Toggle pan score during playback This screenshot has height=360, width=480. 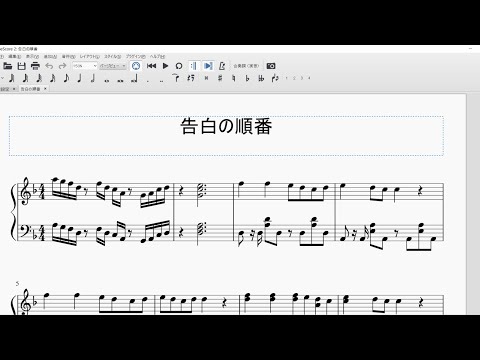coord(208,66)
